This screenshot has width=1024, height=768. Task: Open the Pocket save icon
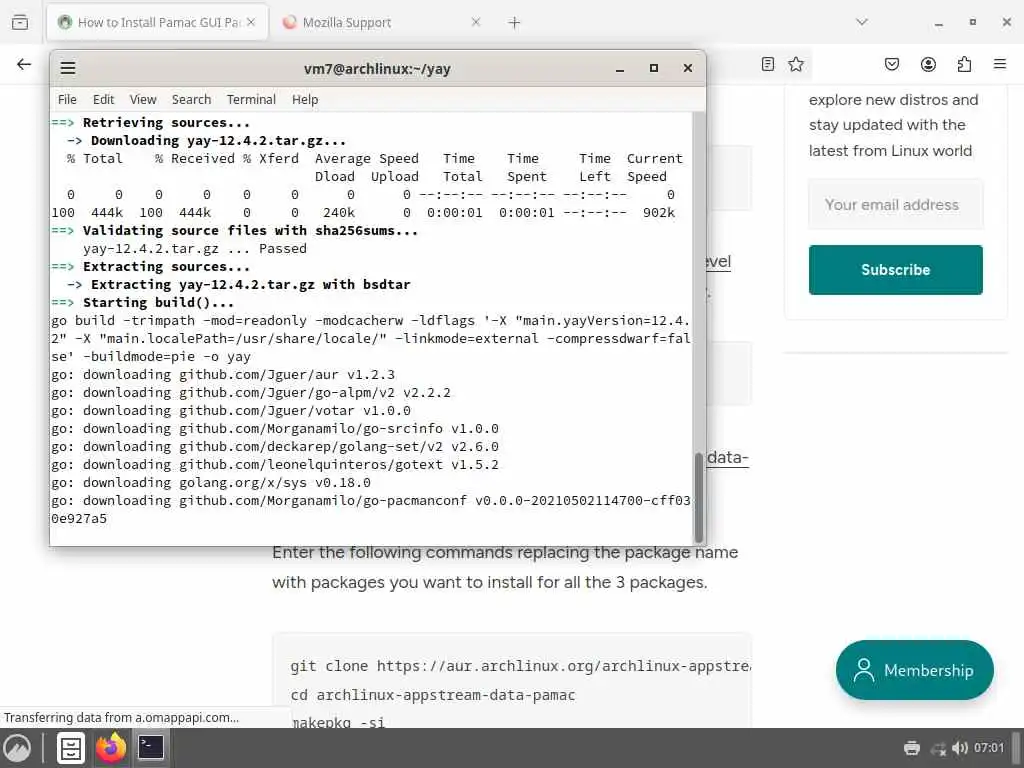[891, 64]
